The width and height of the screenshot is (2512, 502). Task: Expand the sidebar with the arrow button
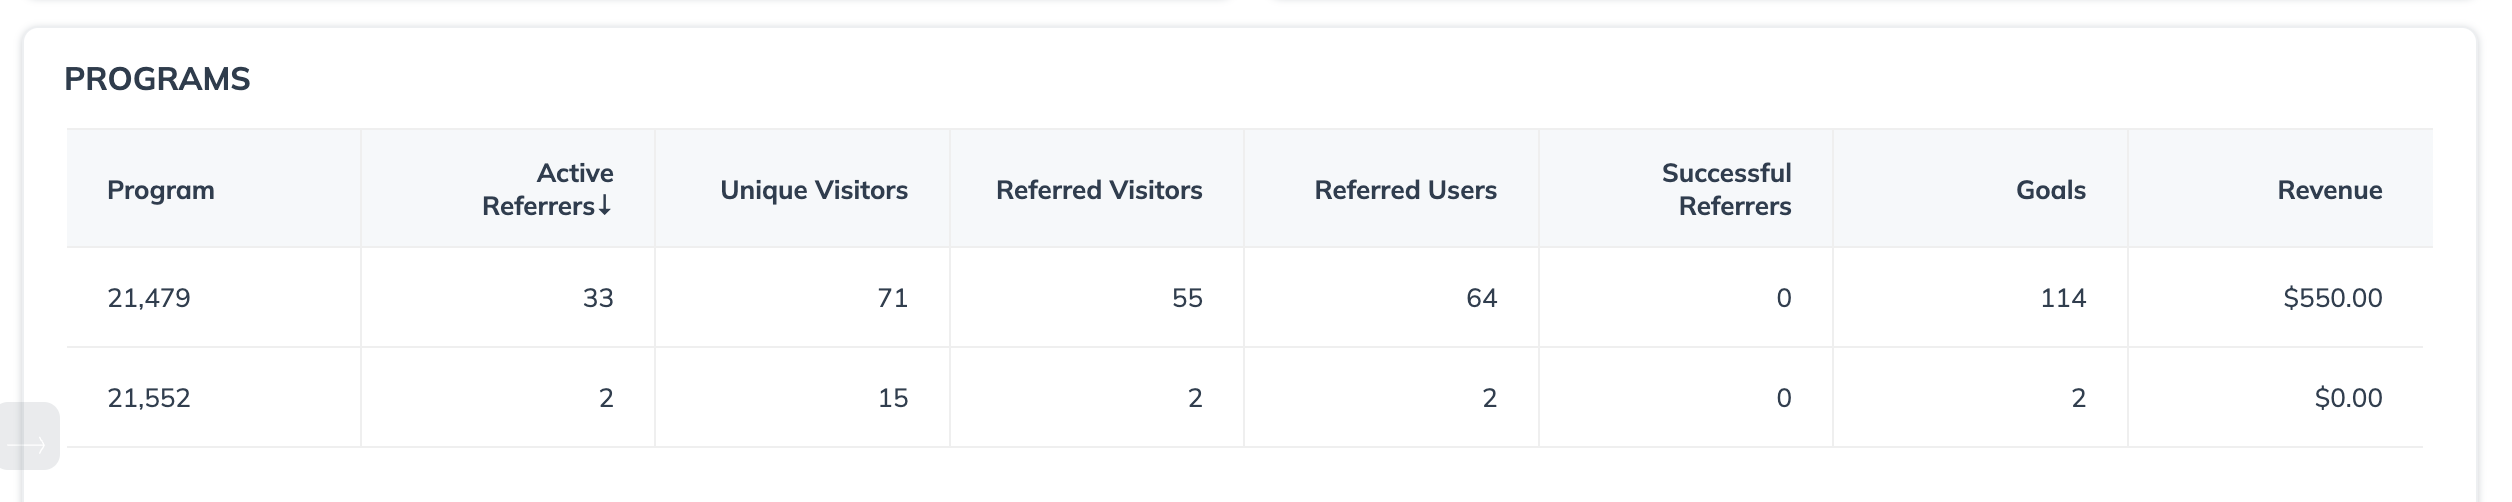point(28,437)
